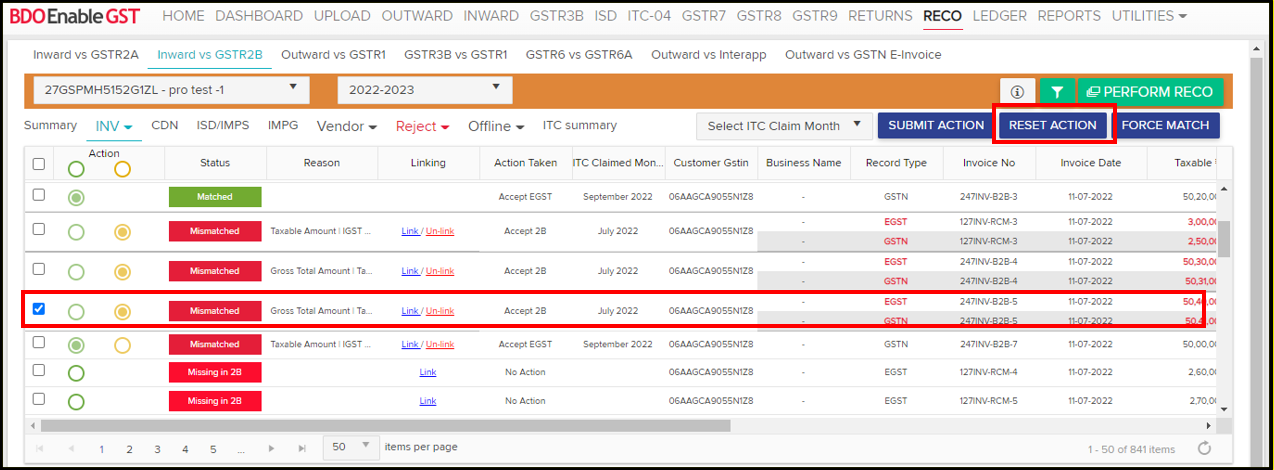
Task: Go to next page arrow in pager
Action: pos(271,449)
